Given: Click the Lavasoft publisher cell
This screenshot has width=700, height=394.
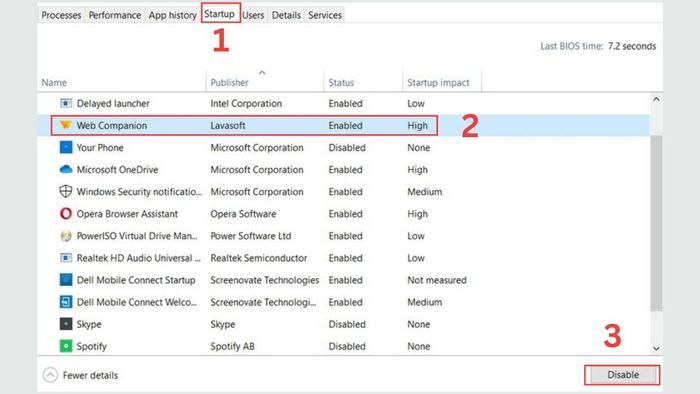Looking at the screenshot, I should point(228,125).
